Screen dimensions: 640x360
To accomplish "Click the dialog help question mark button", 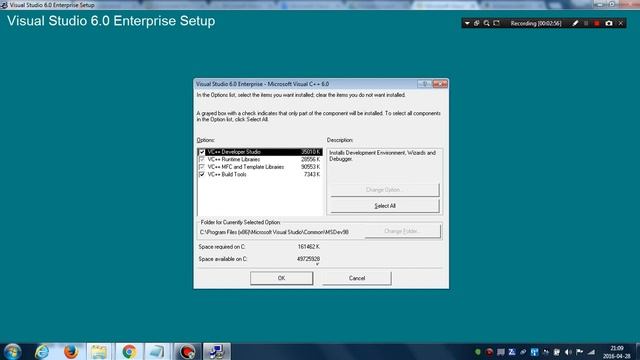I will point(424,84).
